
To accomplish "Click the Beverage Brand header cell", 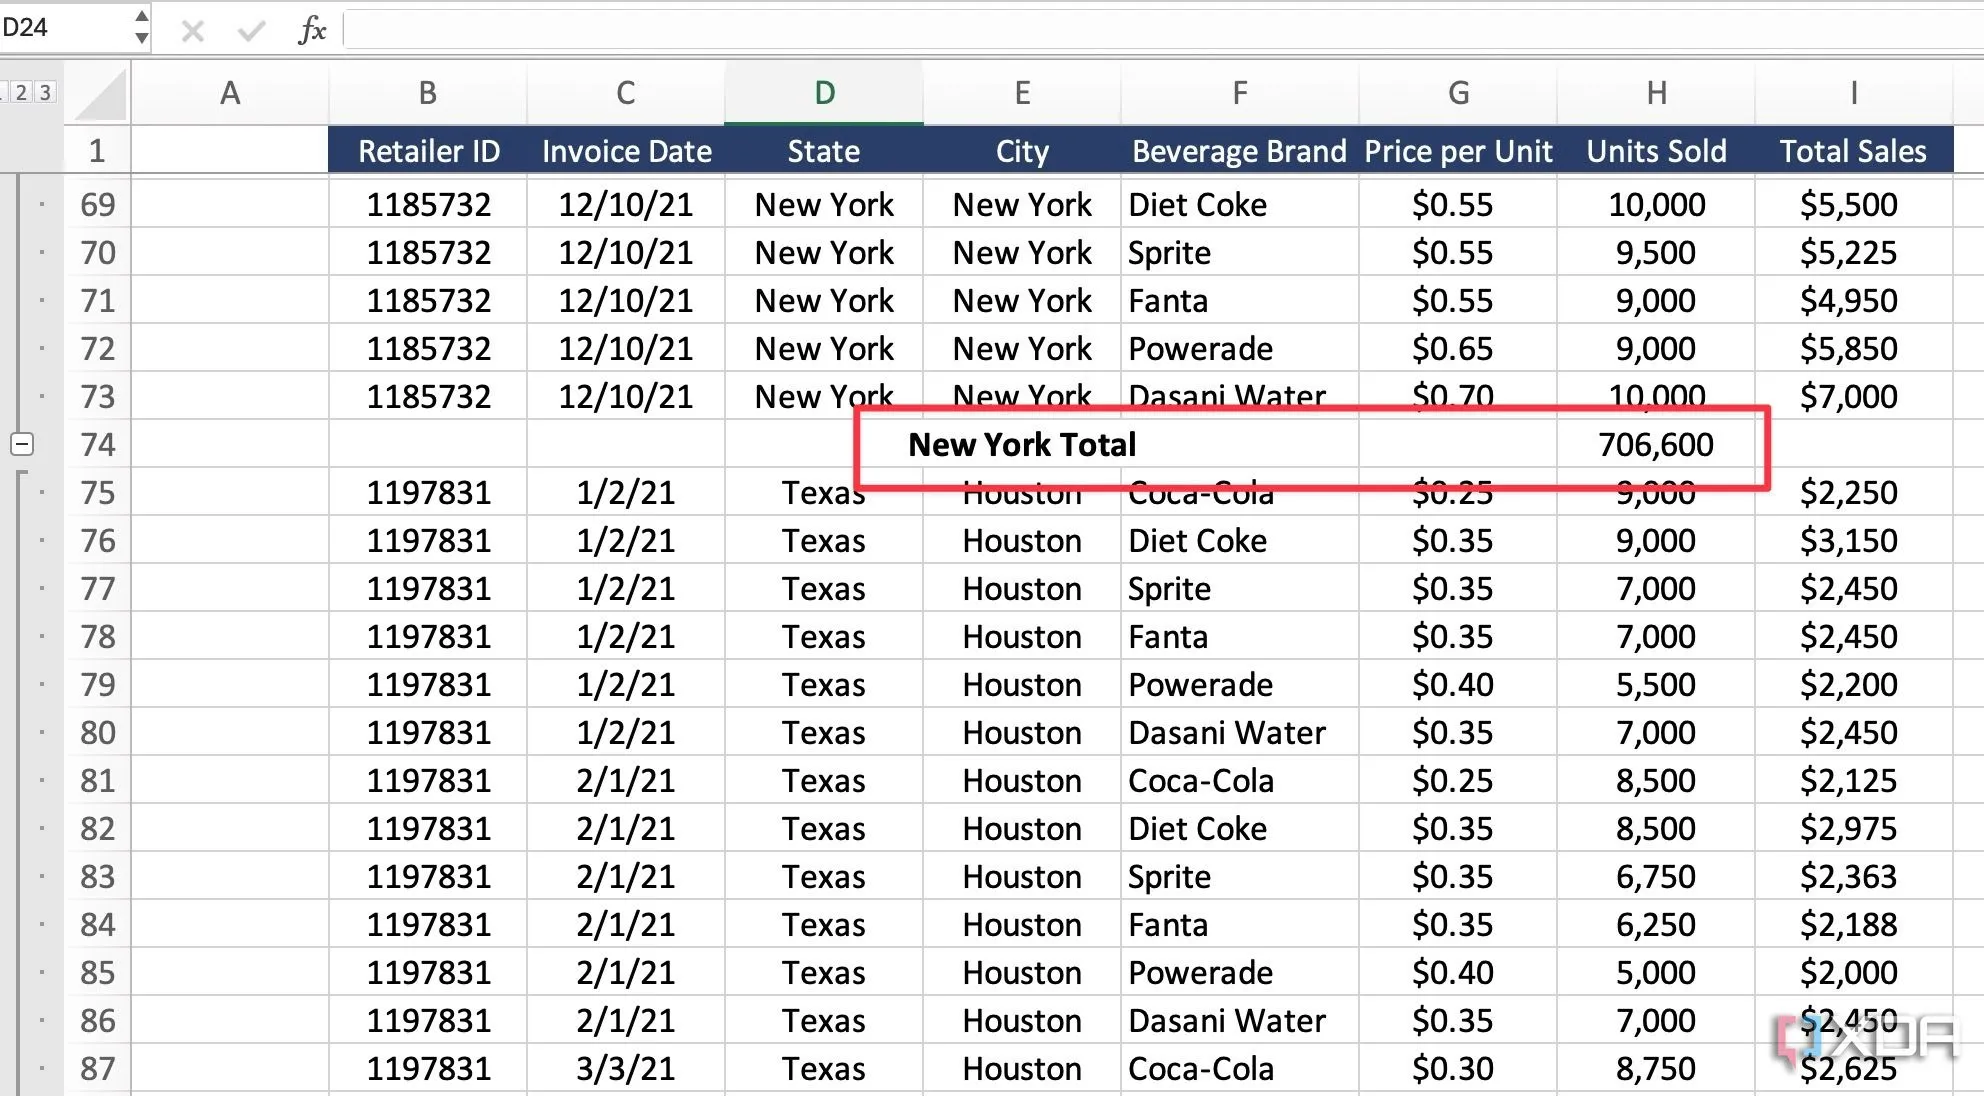I will tap(1238, 151).
